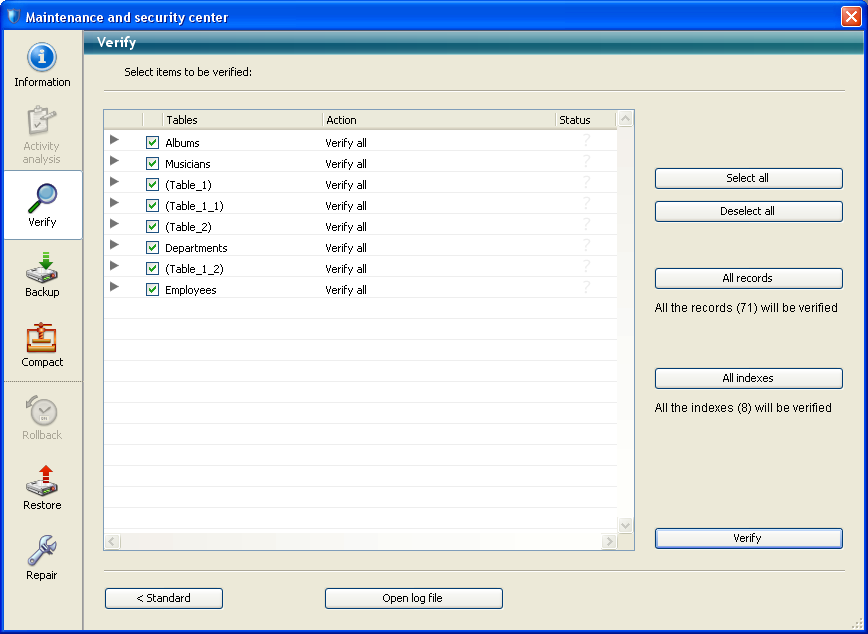Image resolution: width=868 pixels, height=634 pixels.
Task: Select the Repair wrench icon
Action: [x=42, y=551]
